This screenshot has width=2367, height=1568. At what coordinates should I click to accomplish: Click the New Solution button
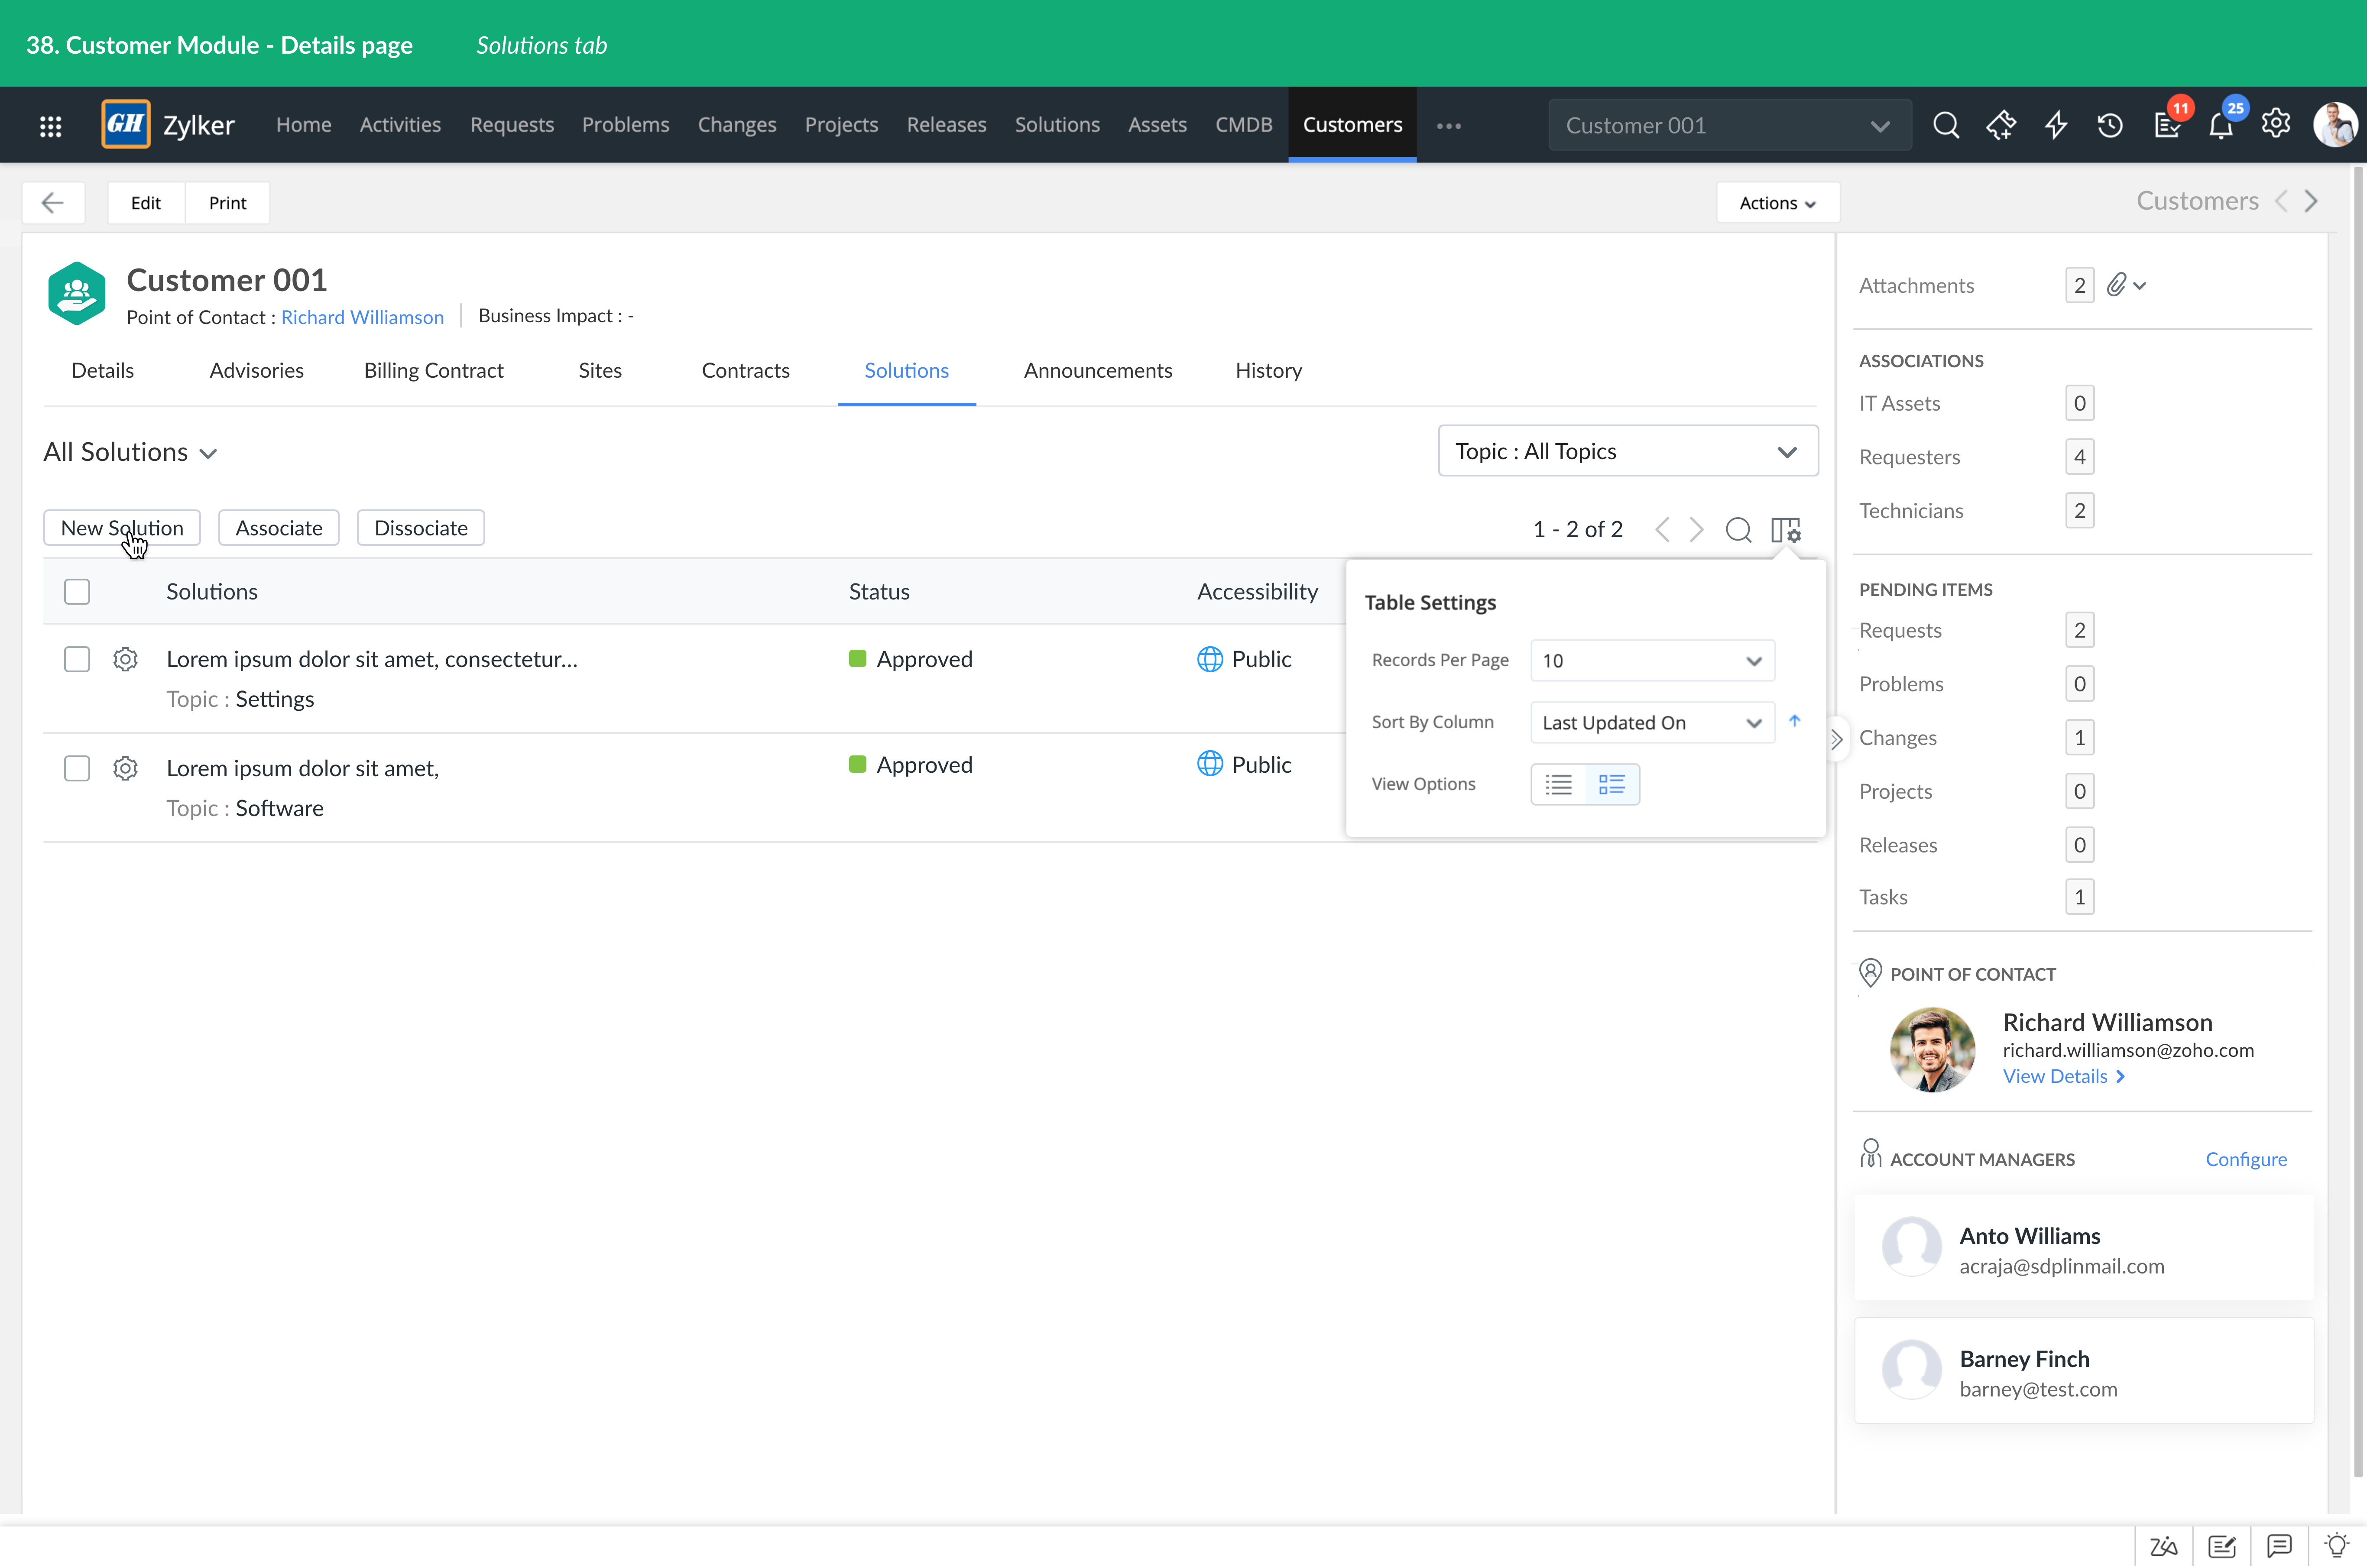point(122,528)
